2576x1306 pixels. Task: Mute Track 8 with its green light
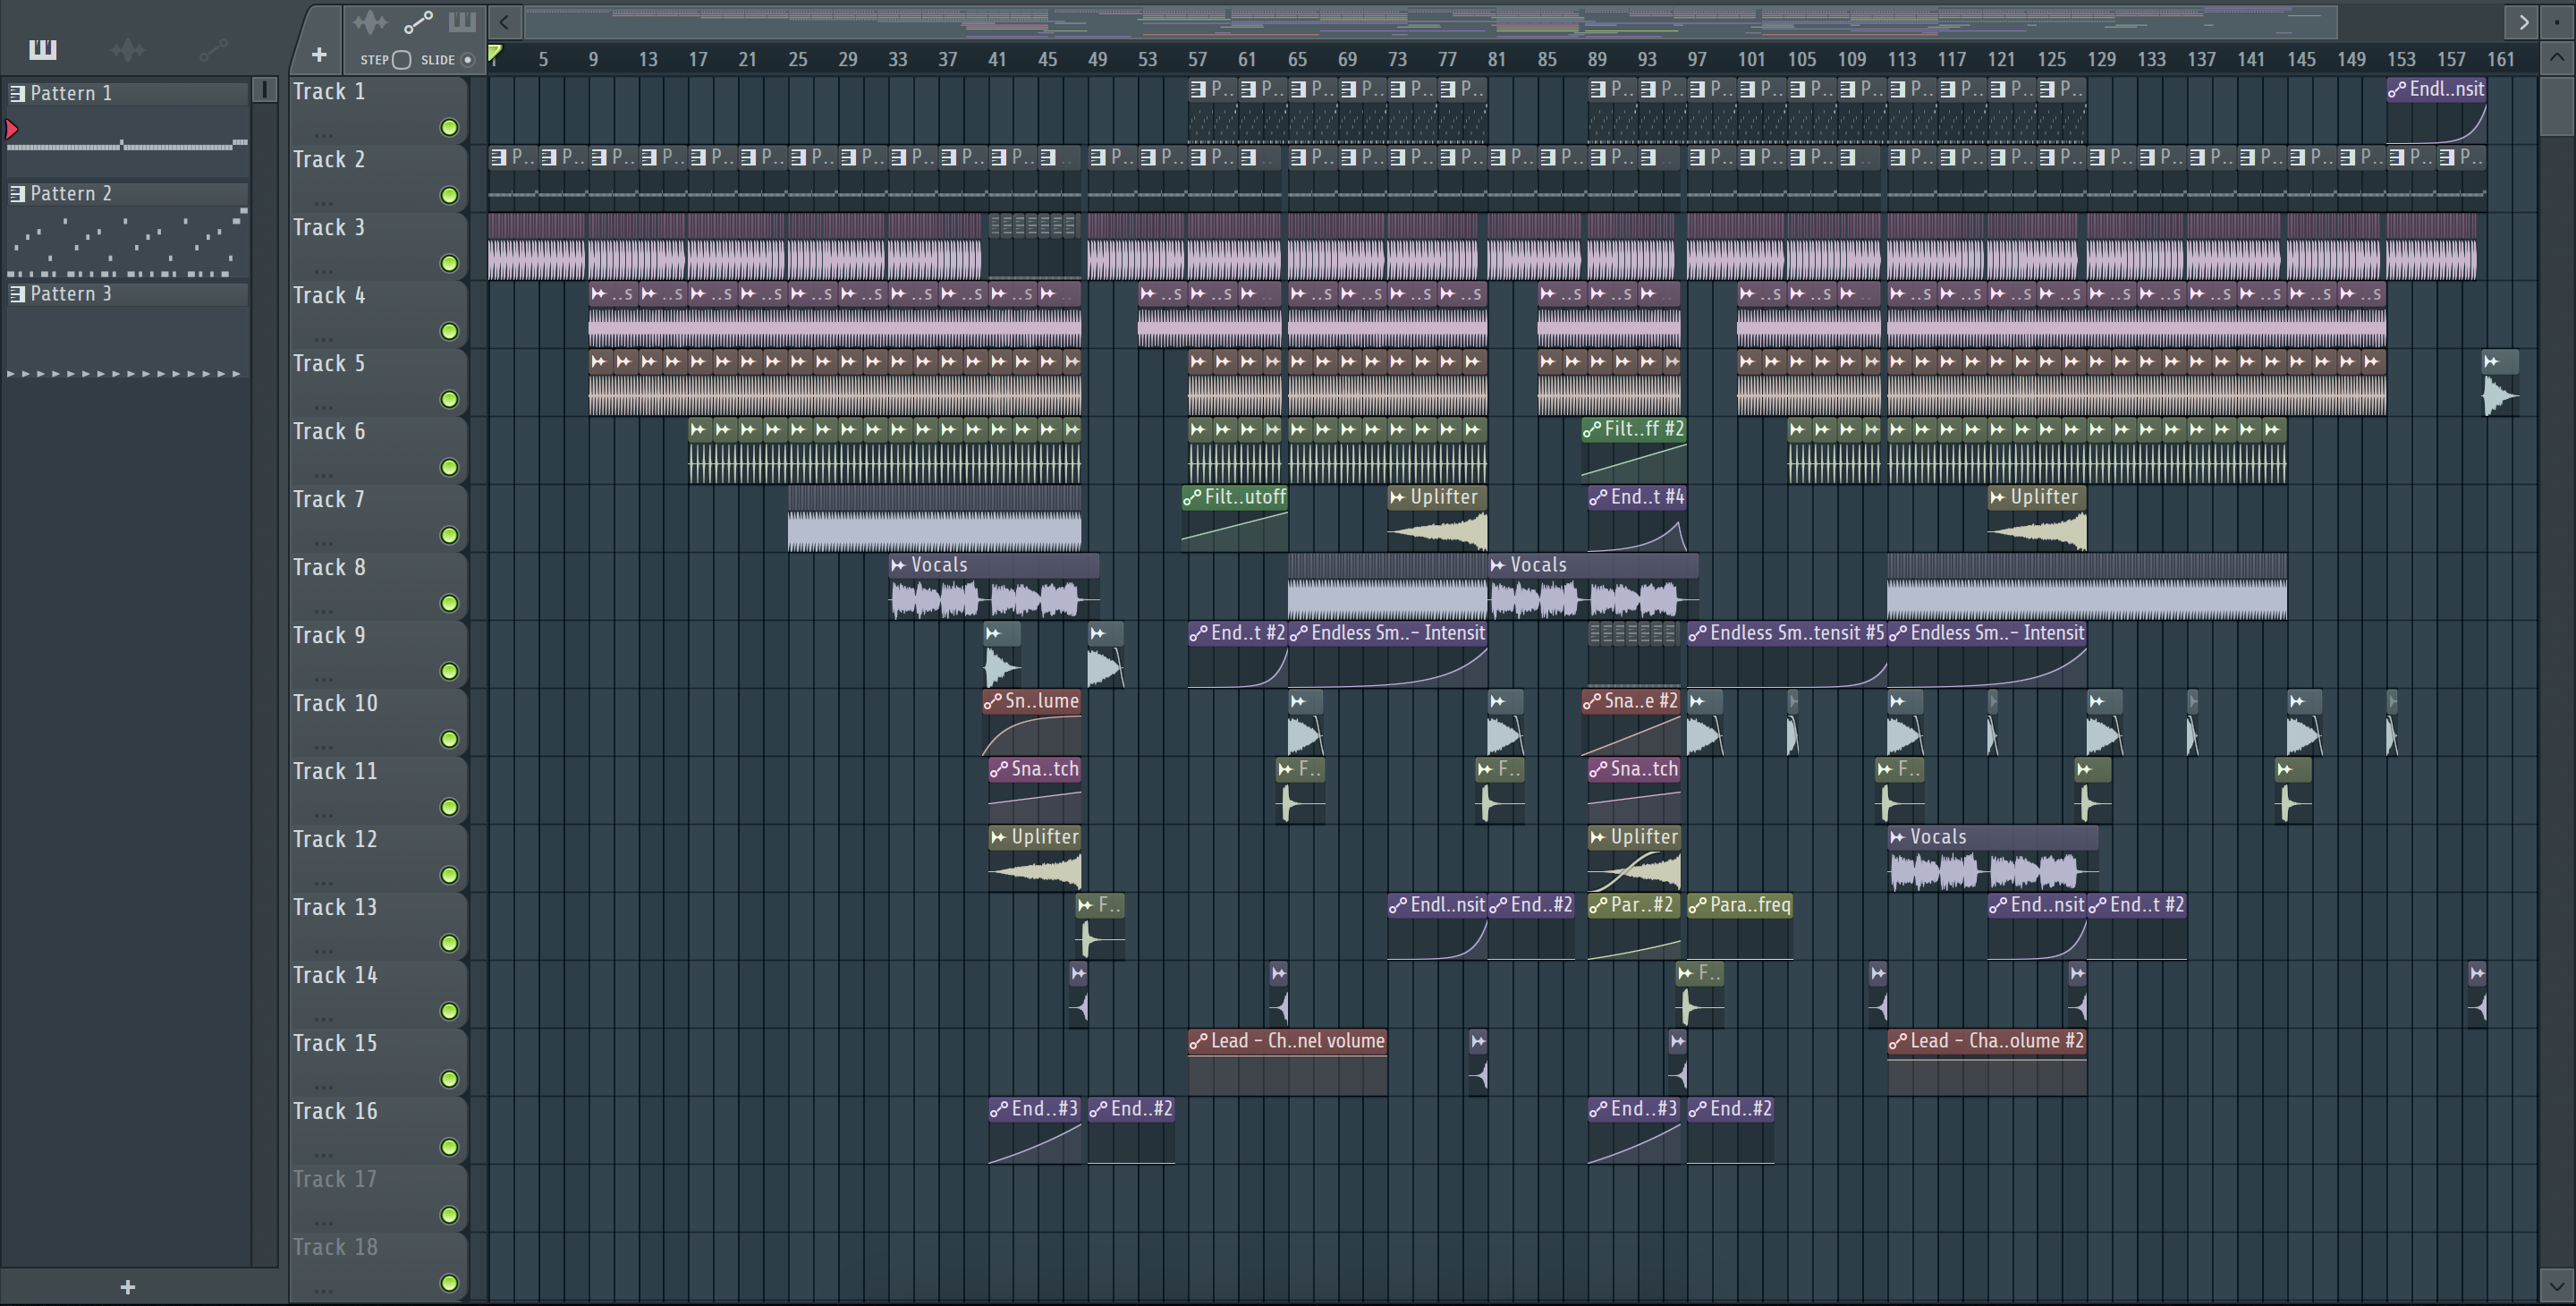point(450,604)
